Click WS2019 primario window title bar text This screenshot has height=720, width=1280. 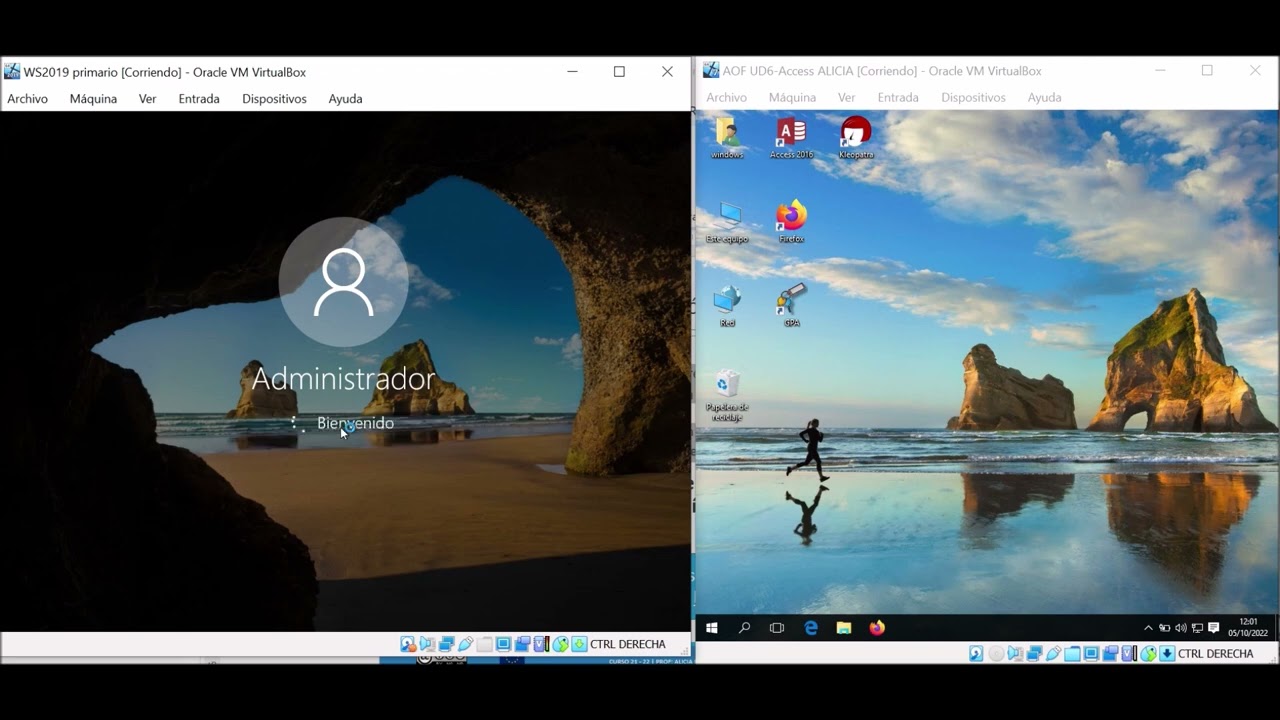coord(165,72)
